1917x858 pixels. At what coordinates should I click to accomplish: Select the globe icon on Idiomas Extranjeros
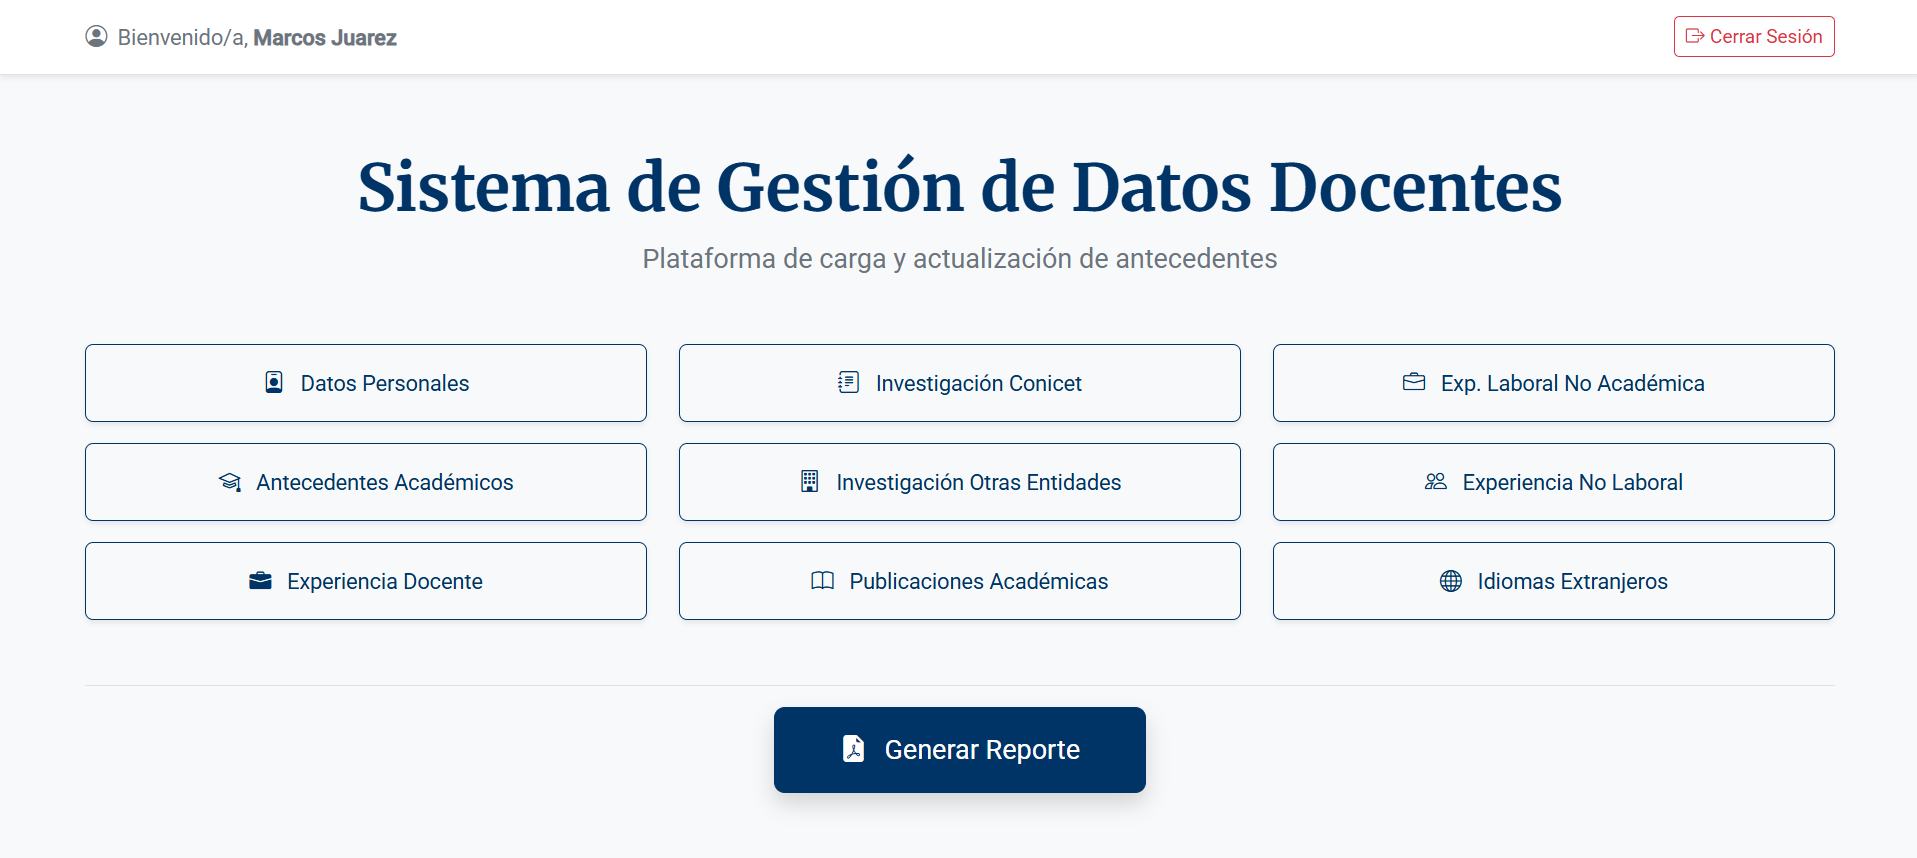[1451, 580]
